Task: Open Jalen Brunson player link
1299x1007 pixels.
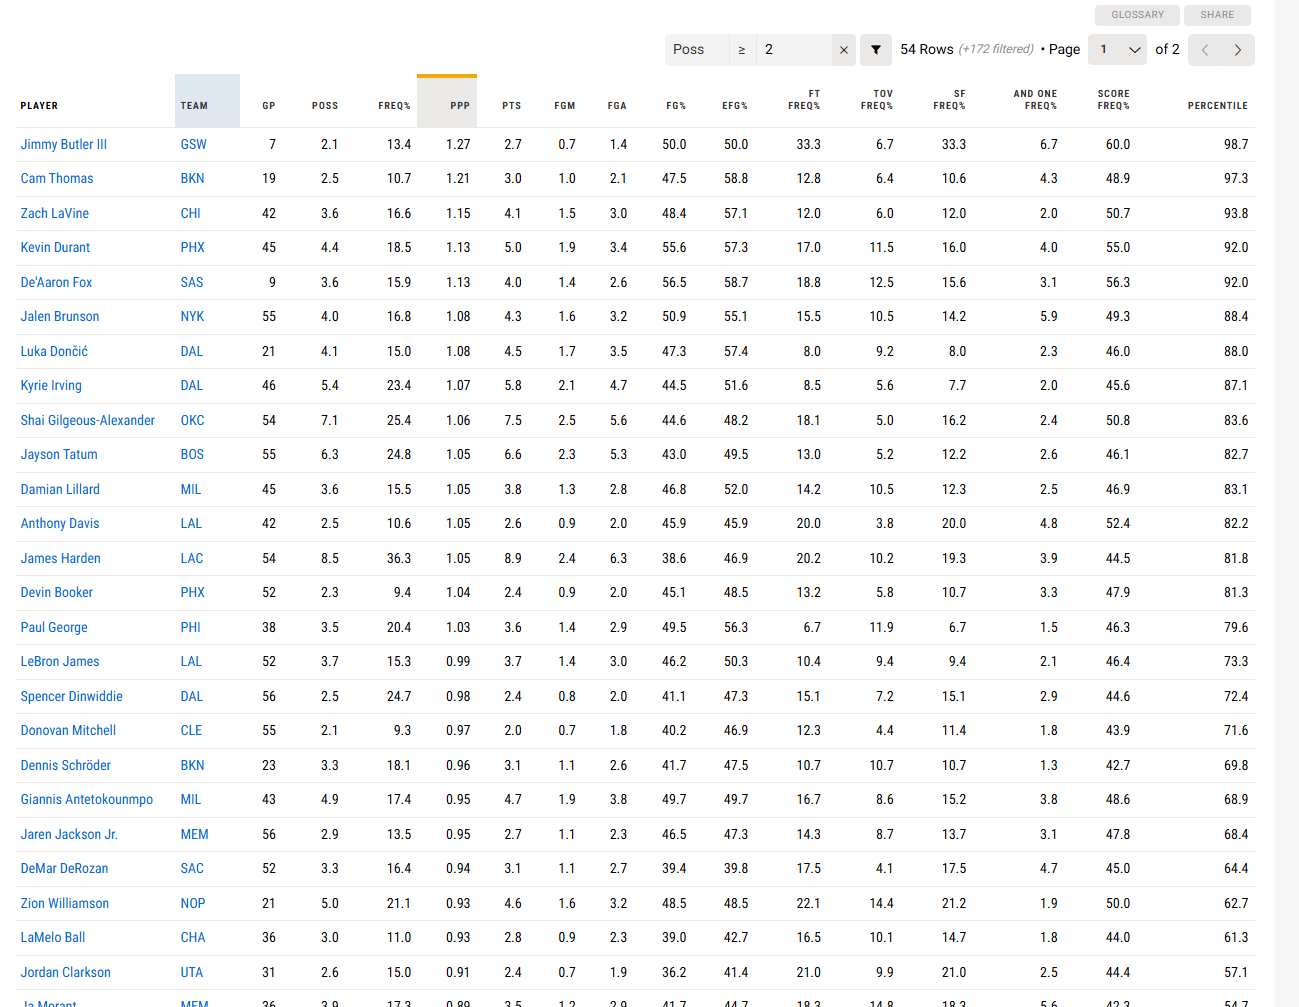Action: [60, 317]
